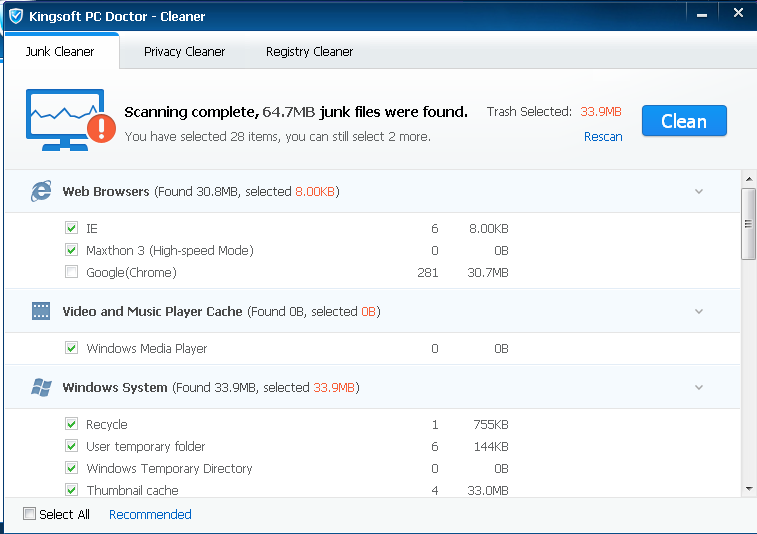This screenshot has width=757, height=534.
Task: Select the Google(Chrome) row label
Action: pyautogui.click(x=131, y=273)
